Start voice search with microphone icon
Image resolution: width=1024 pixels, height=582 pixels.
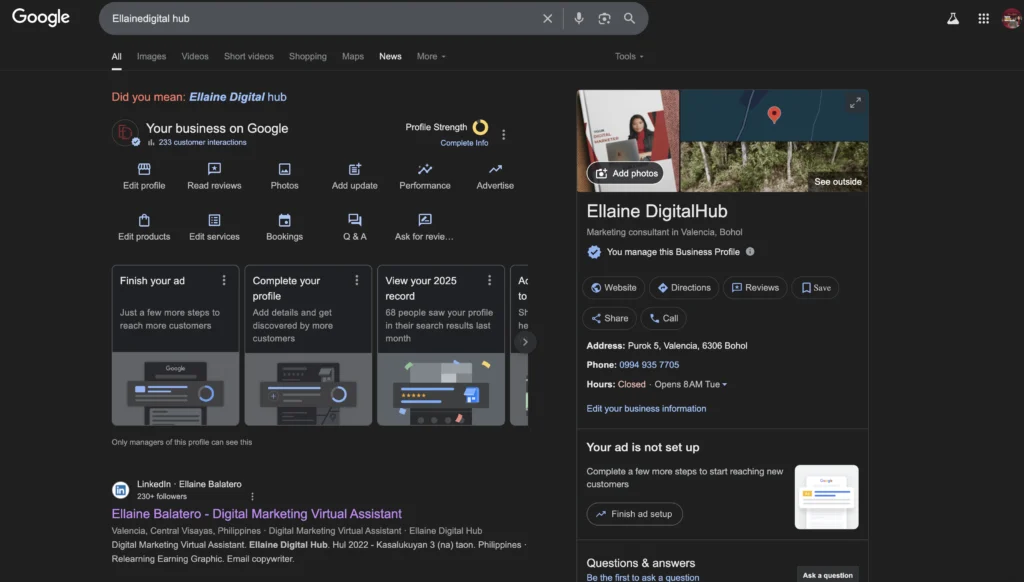click(x=579, y=18)
